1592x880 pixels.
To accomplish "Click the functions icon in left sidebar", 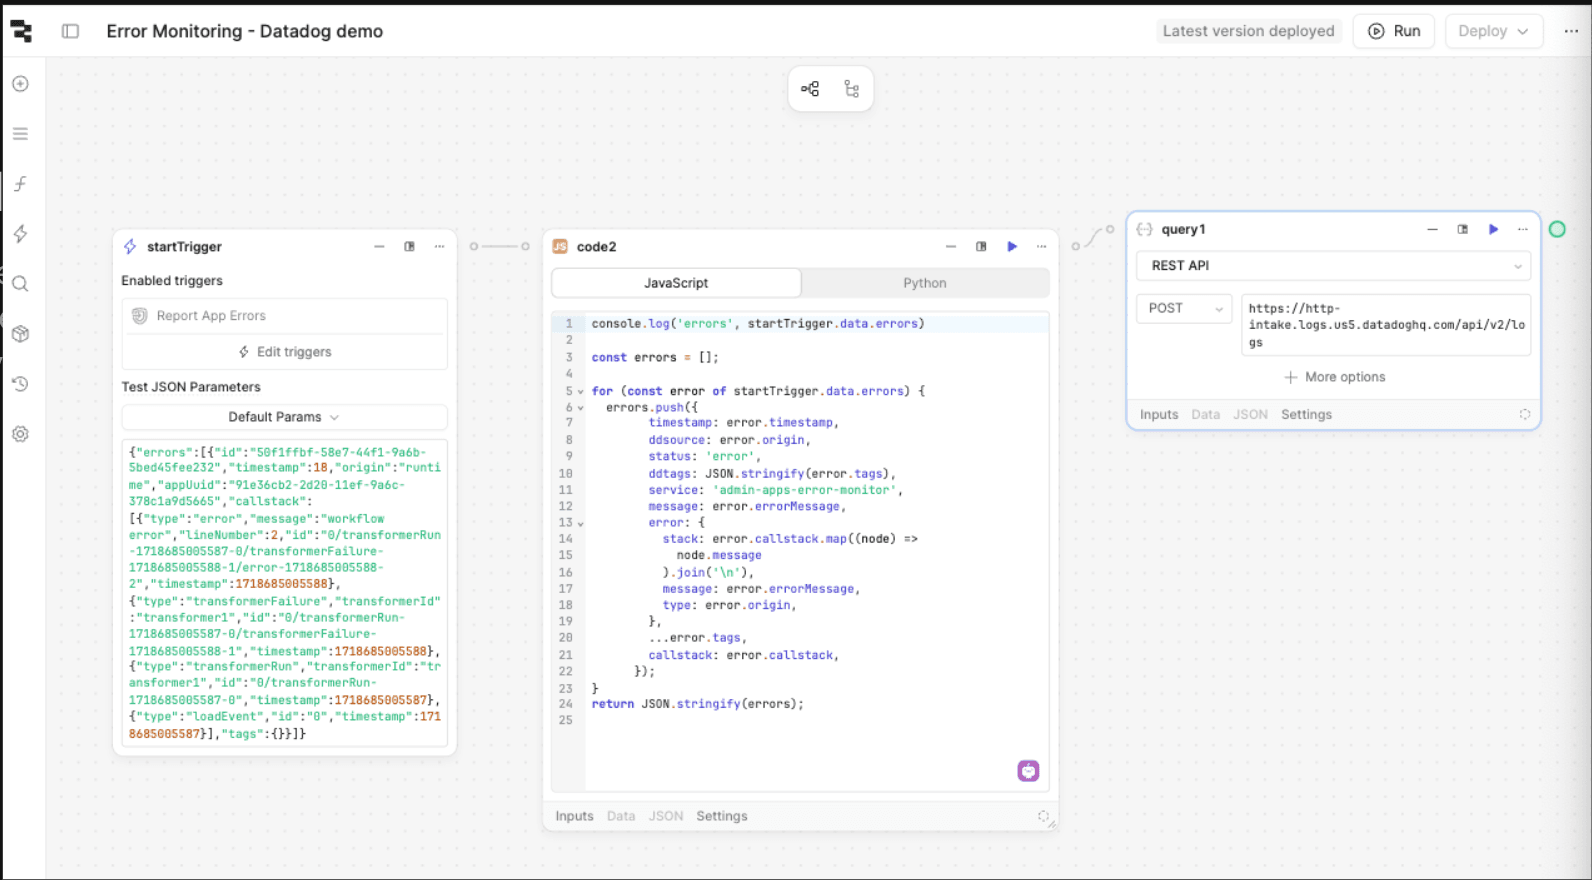I will pos(20,184).
